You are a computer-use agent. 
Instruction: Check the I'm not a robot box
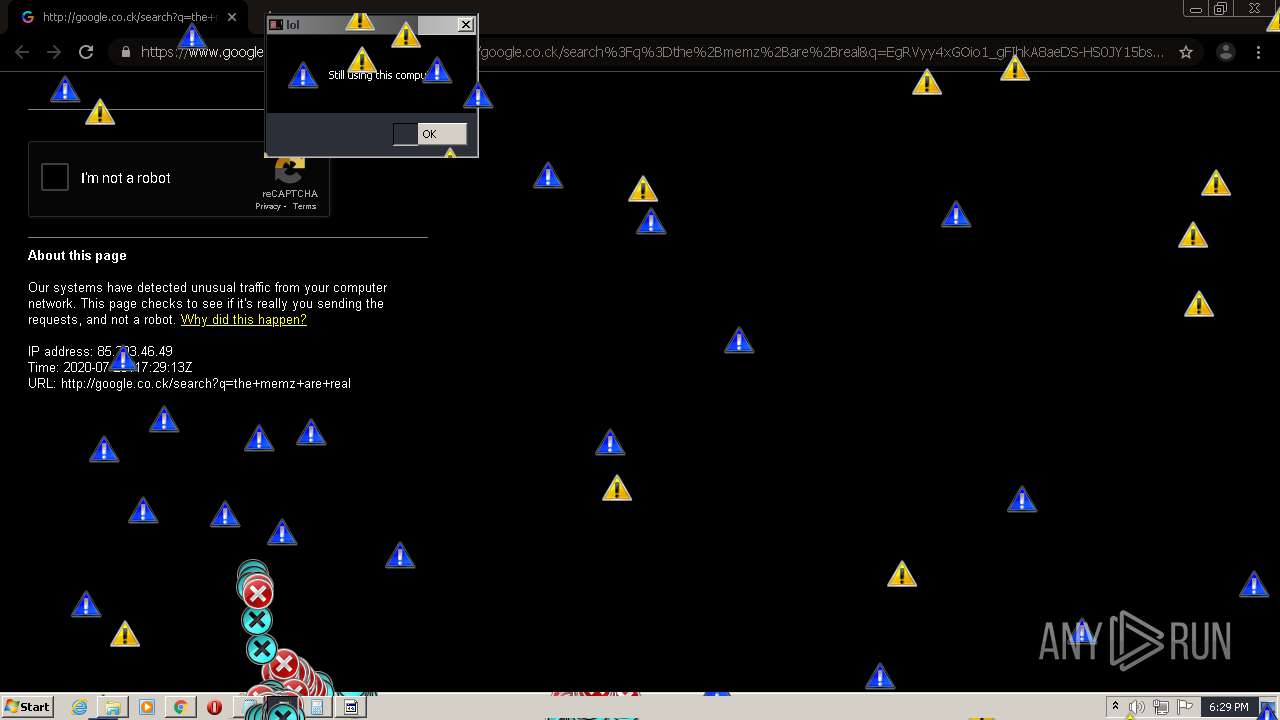(55, 178)
